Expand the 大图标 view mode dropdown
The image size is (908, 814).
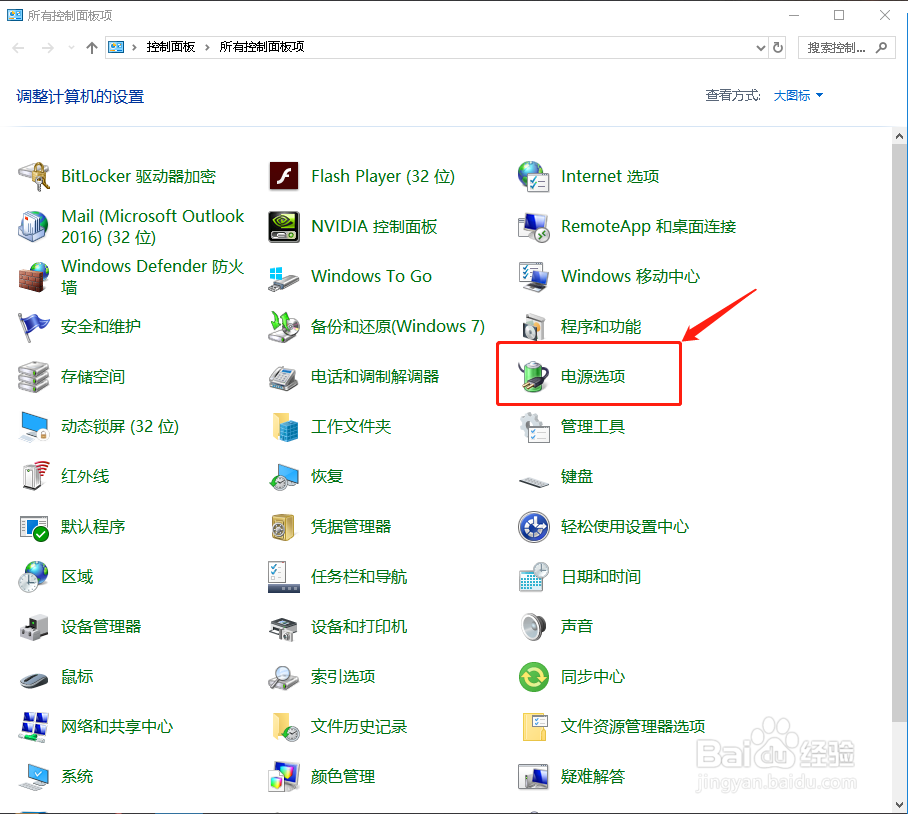click(799, 96)
